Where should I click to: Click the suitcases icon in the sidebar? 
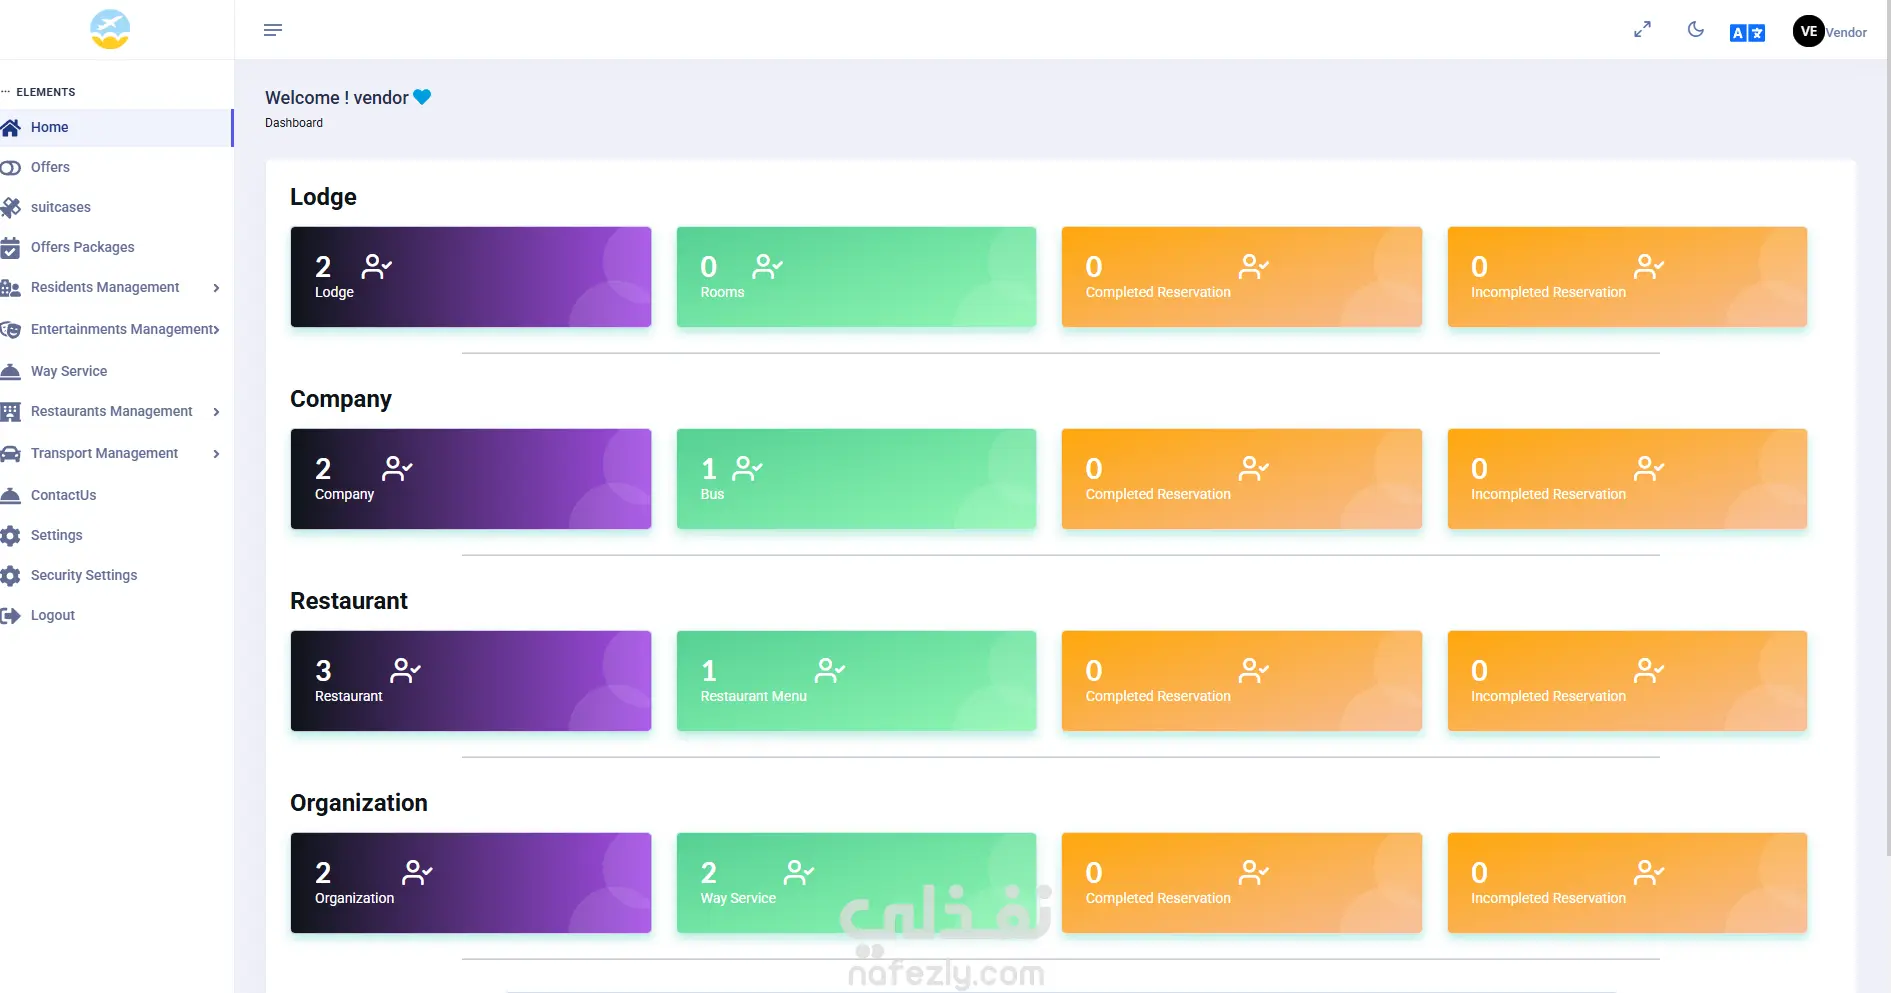point(11,208)
